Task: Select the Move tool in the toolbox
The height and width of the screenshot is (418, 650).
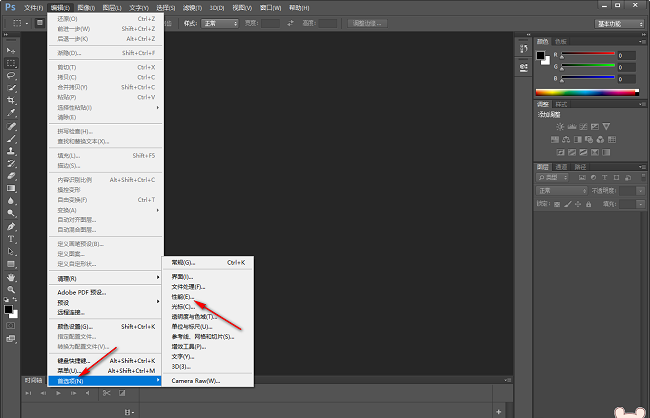Action: [11, 49]
